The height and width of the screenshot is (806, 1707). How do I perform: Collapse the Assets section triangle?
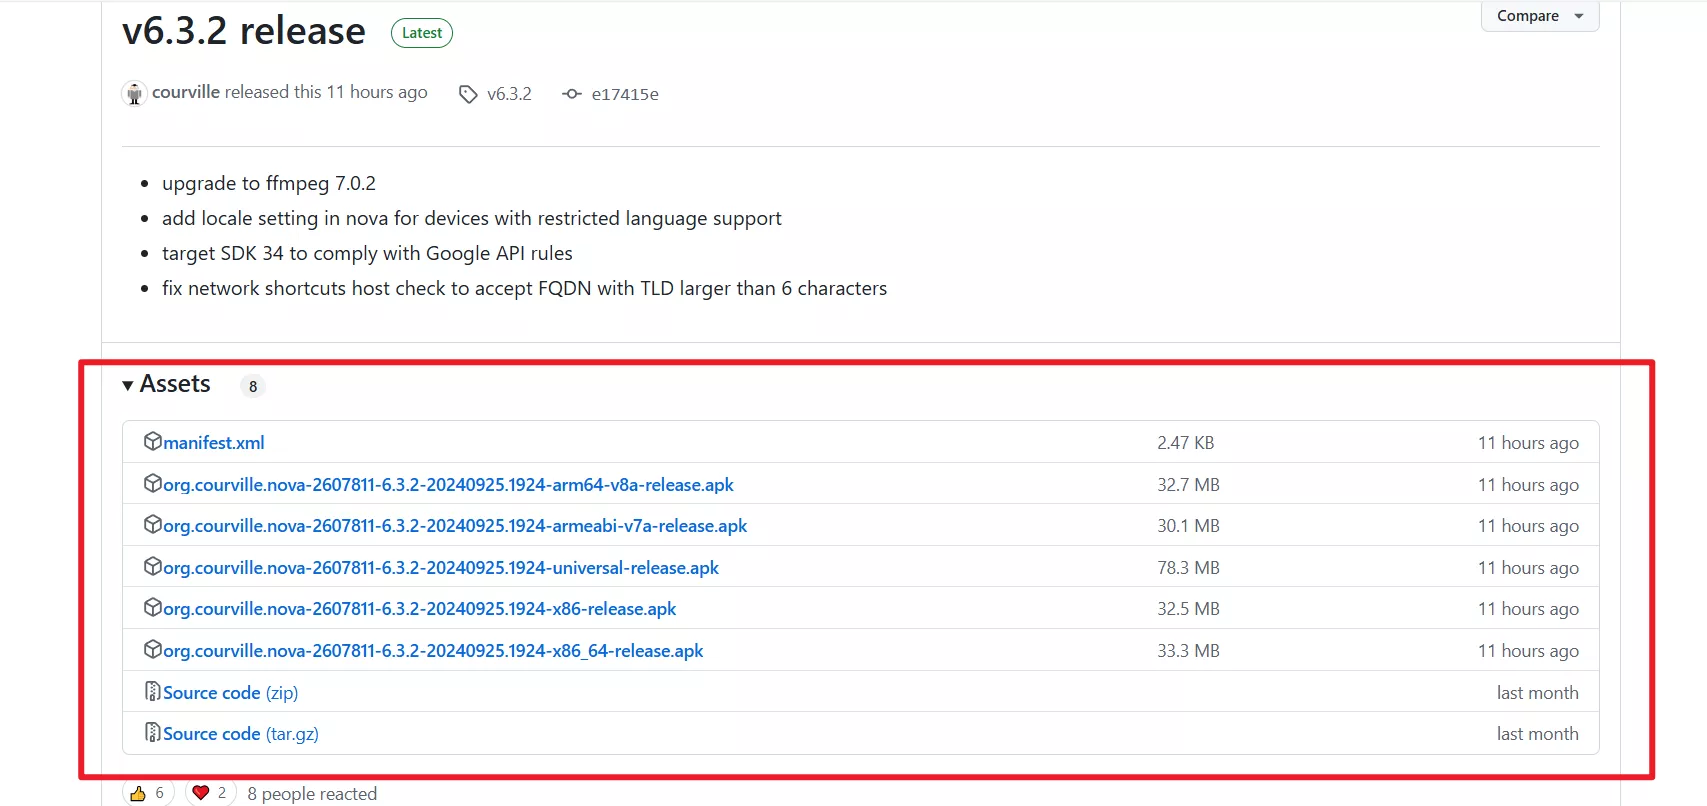click(128, 385)
